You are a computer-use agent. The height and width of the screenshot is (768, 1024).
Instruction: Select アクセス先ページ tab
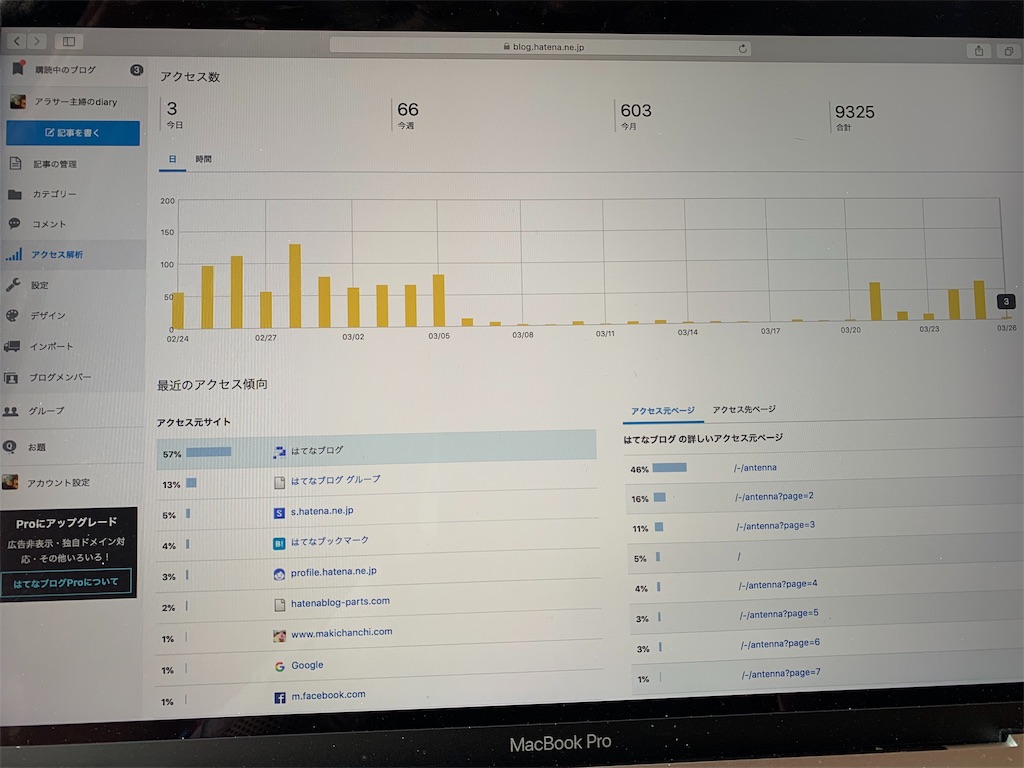coord(744,409)
